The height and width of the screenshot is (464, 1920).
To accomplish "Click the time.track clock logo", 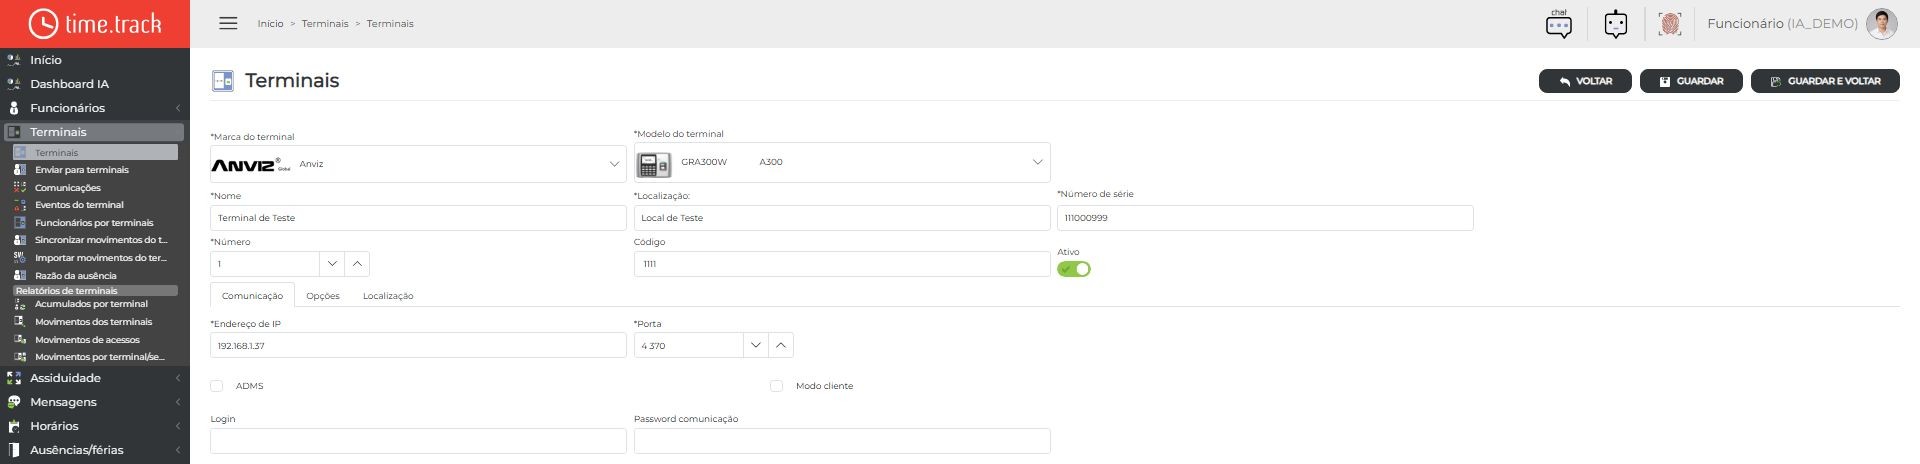I will click(43, 23).
